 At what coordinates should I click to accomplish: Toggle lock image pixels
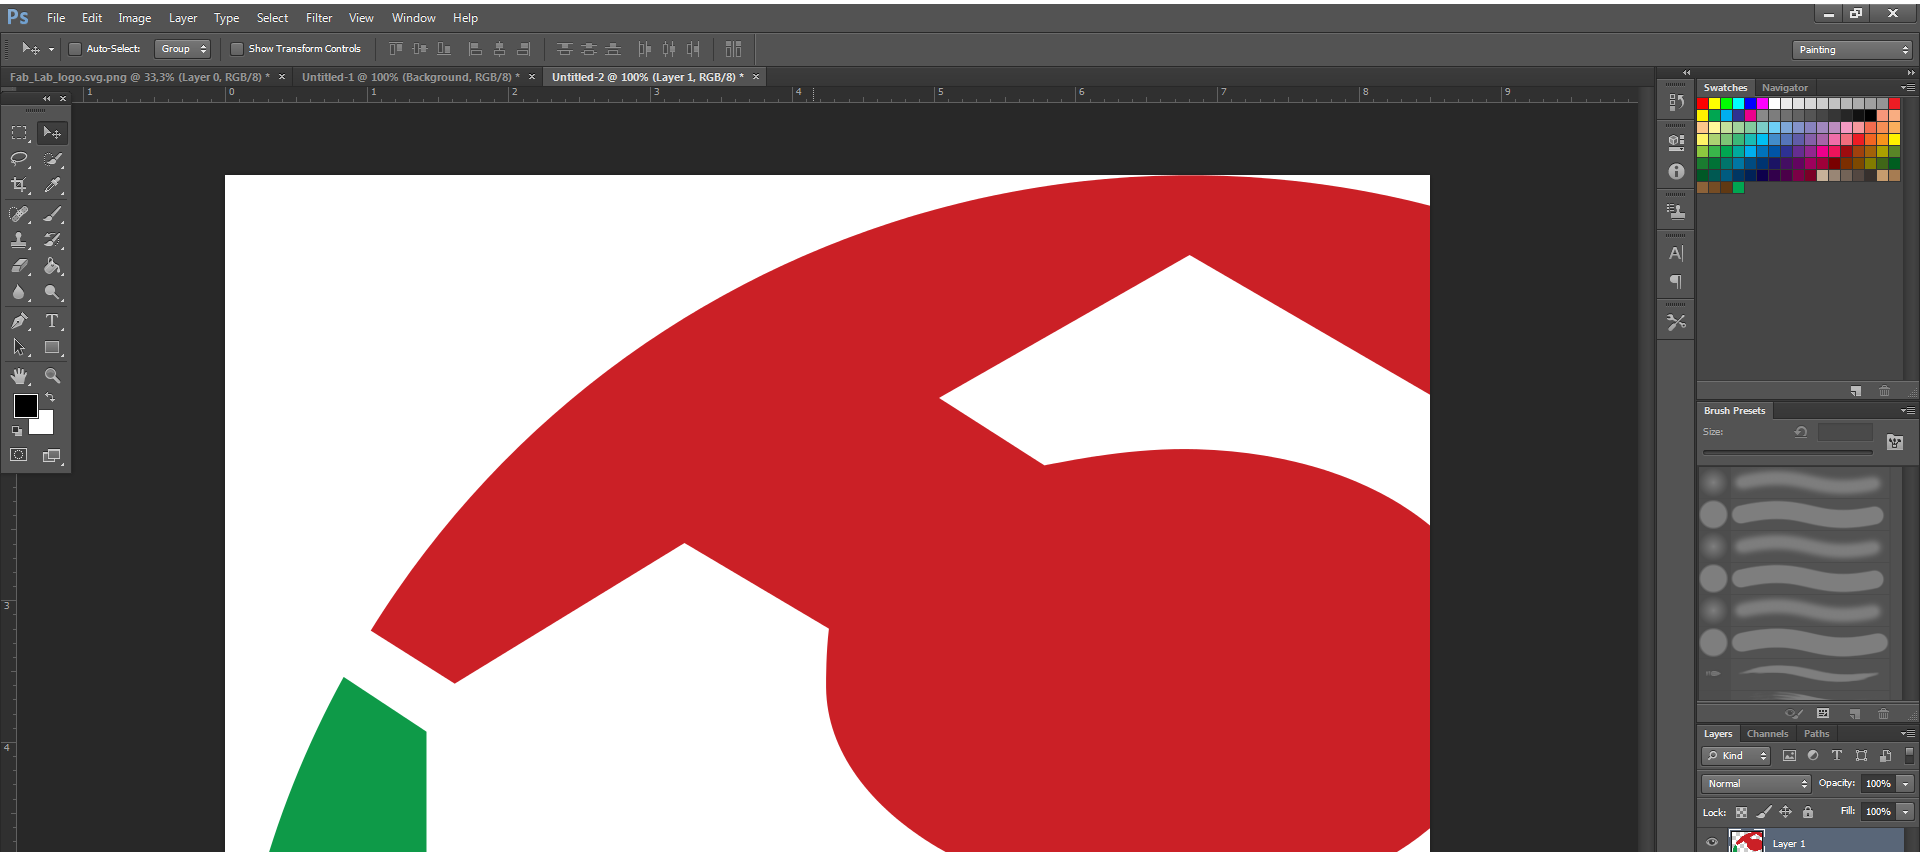tap(1764, 812)
